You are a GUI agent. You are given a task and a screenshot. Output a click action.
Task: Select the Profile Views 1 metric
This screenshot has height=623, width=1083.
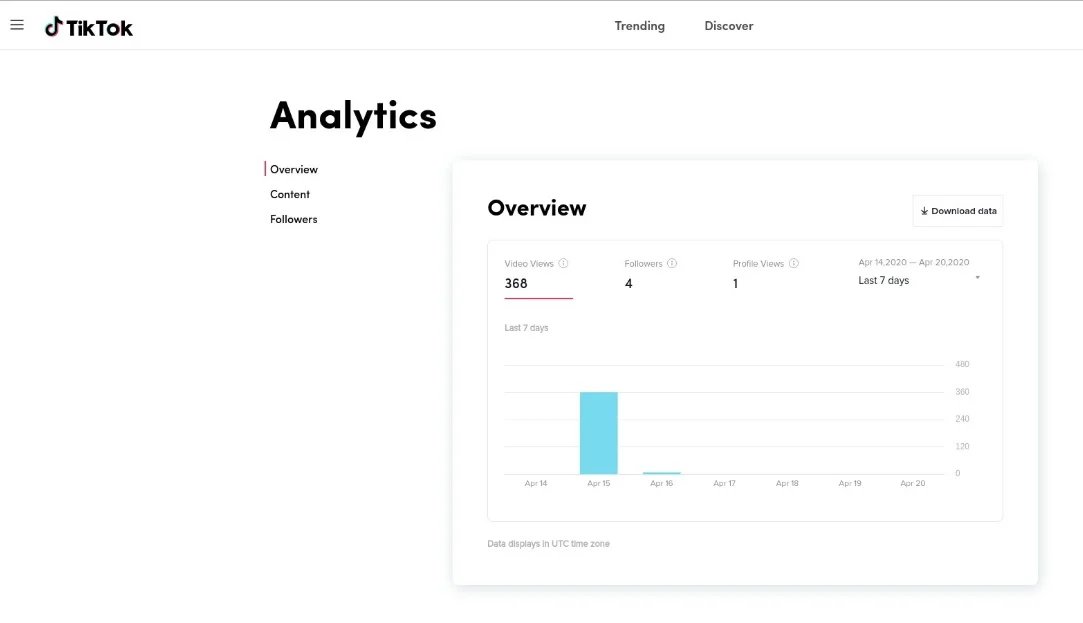point(765,276)
